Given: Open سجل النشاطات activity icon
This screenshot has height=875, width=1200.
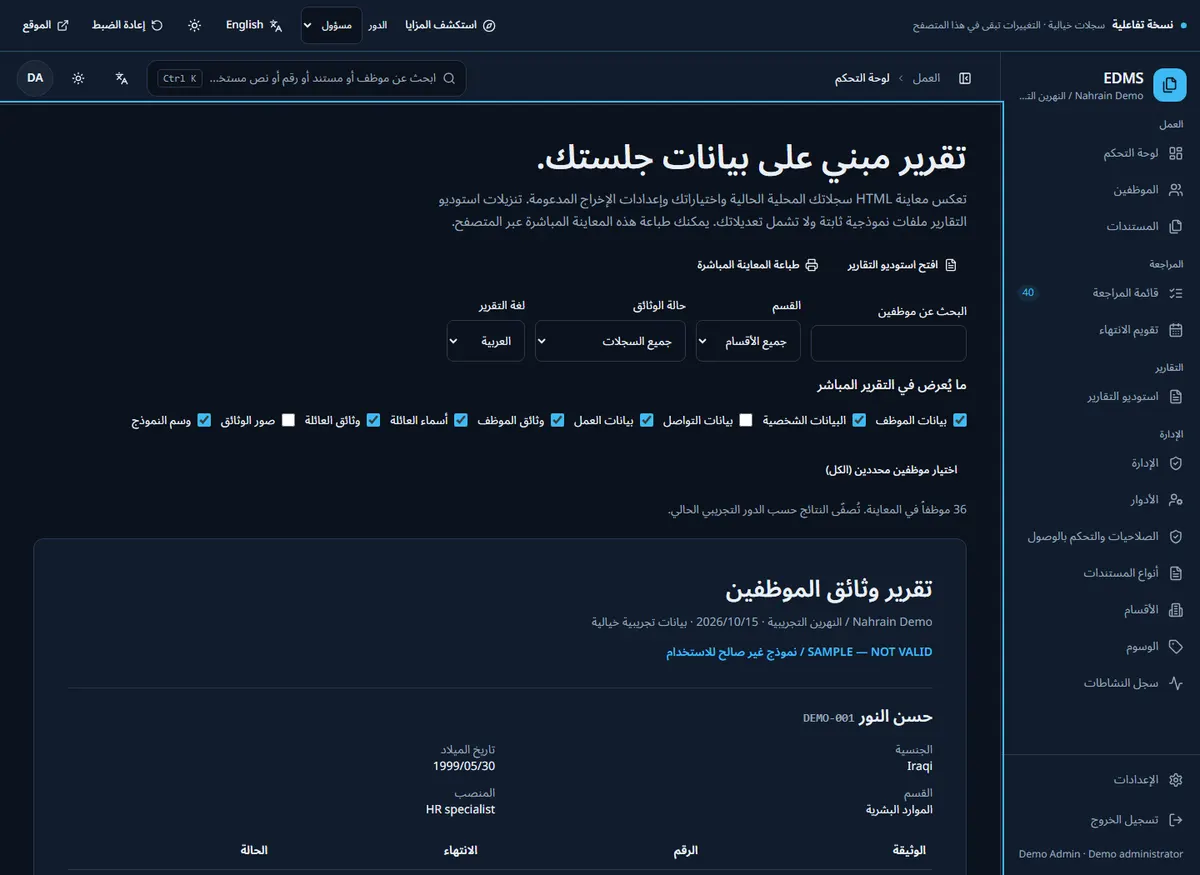Looking at the screenshot, I should click(1176, 683).
